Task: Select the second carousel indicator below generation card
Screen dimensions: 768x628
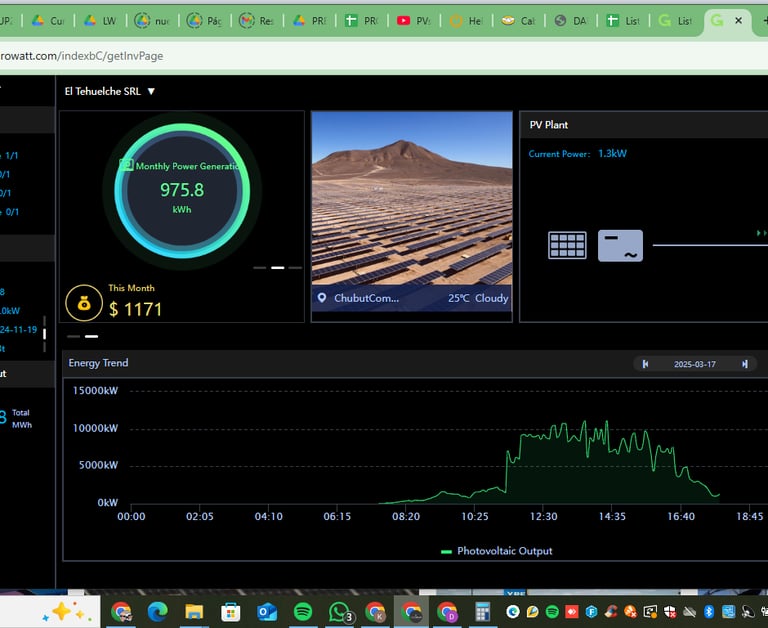Action: [91, 337]
